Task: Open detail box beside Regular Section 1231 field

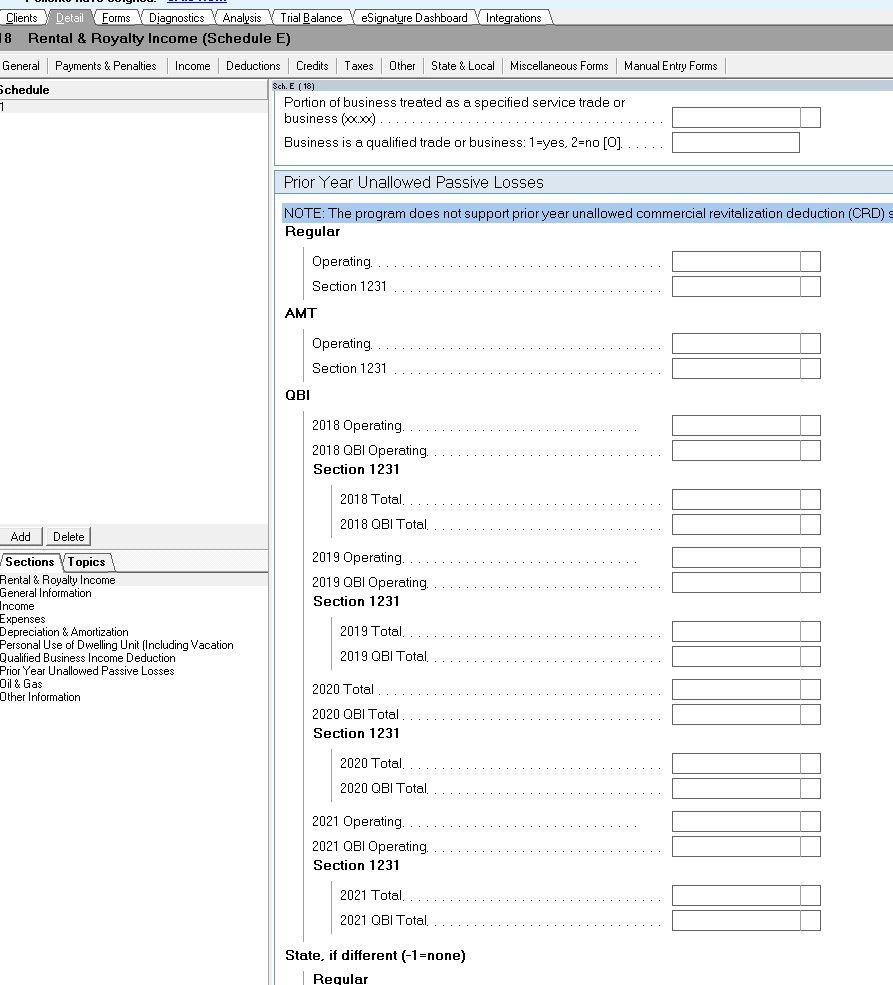Action: 811,287
